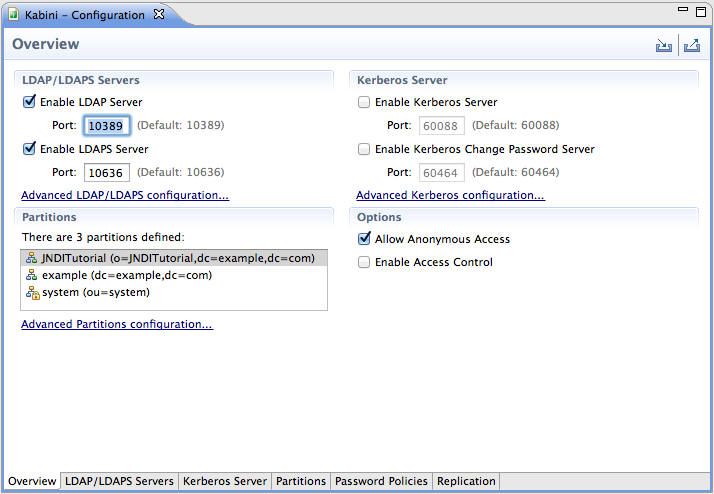Viewport: 714px width, 494px height.
Task: Click the example partition icon
Action: [31, 275]
